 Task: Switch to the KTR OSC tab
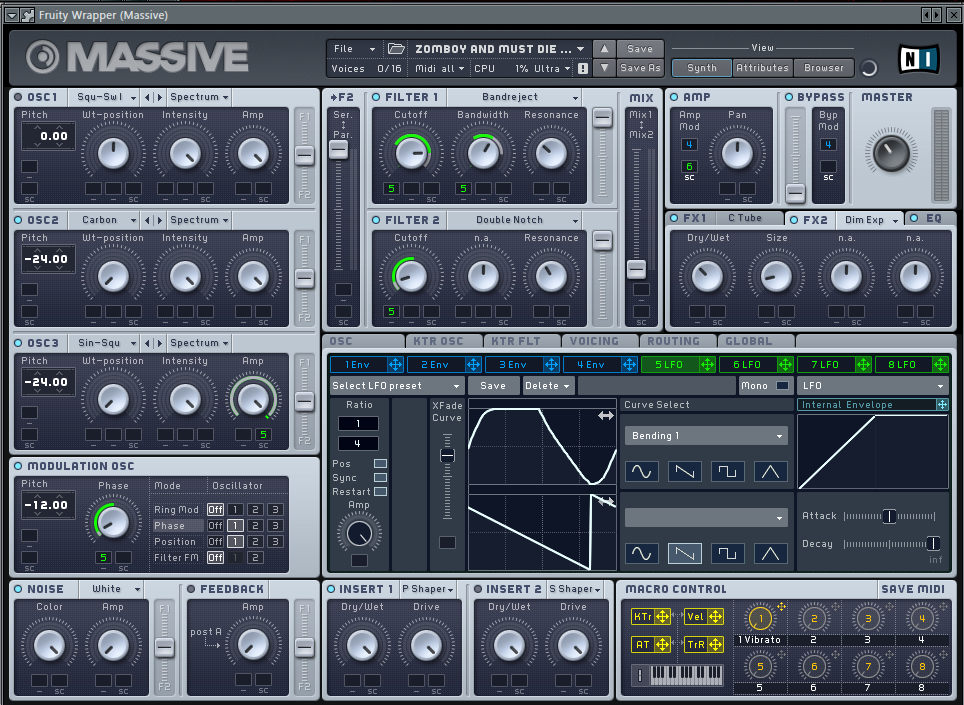(446, 341)
